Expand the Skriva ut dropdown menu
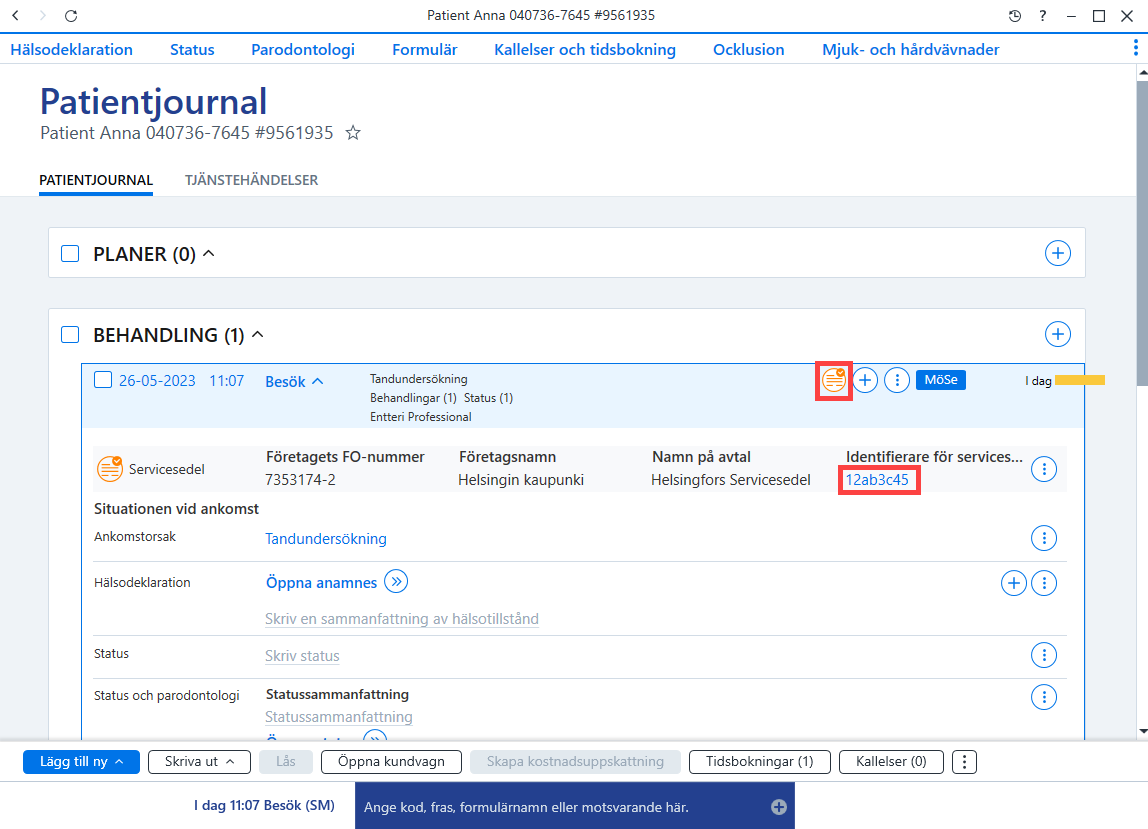This screenshot has height=829, width=1148. (199, 762)
